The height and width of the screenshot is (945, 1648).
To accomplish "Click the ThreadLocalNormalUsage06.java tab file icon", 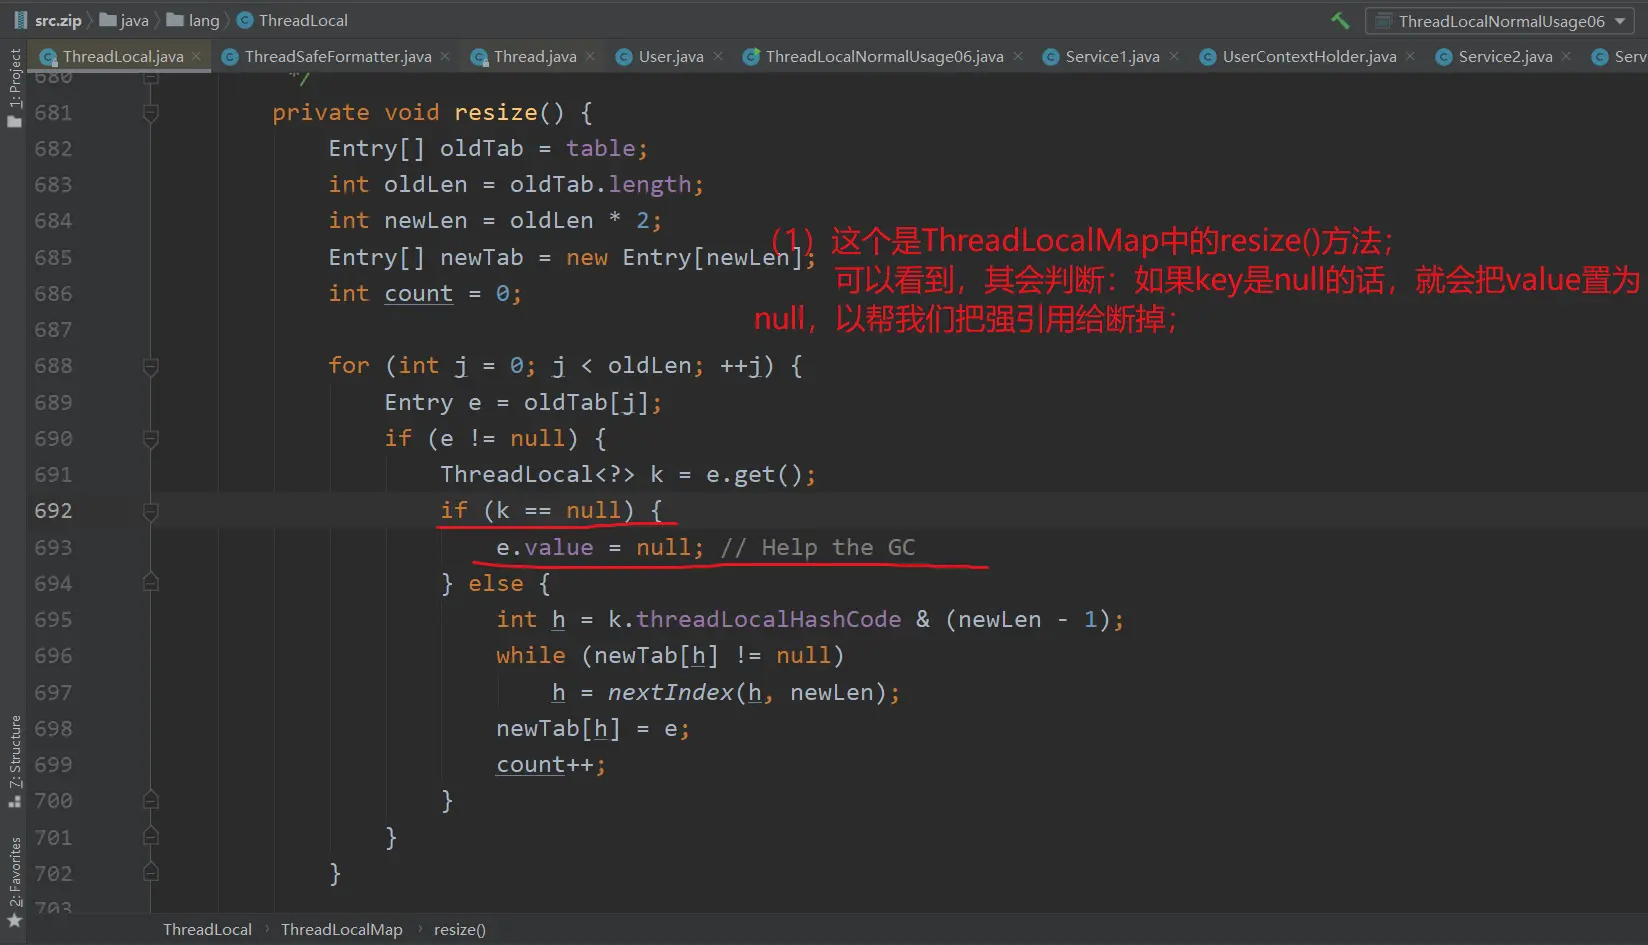I will tap(751, 57).
